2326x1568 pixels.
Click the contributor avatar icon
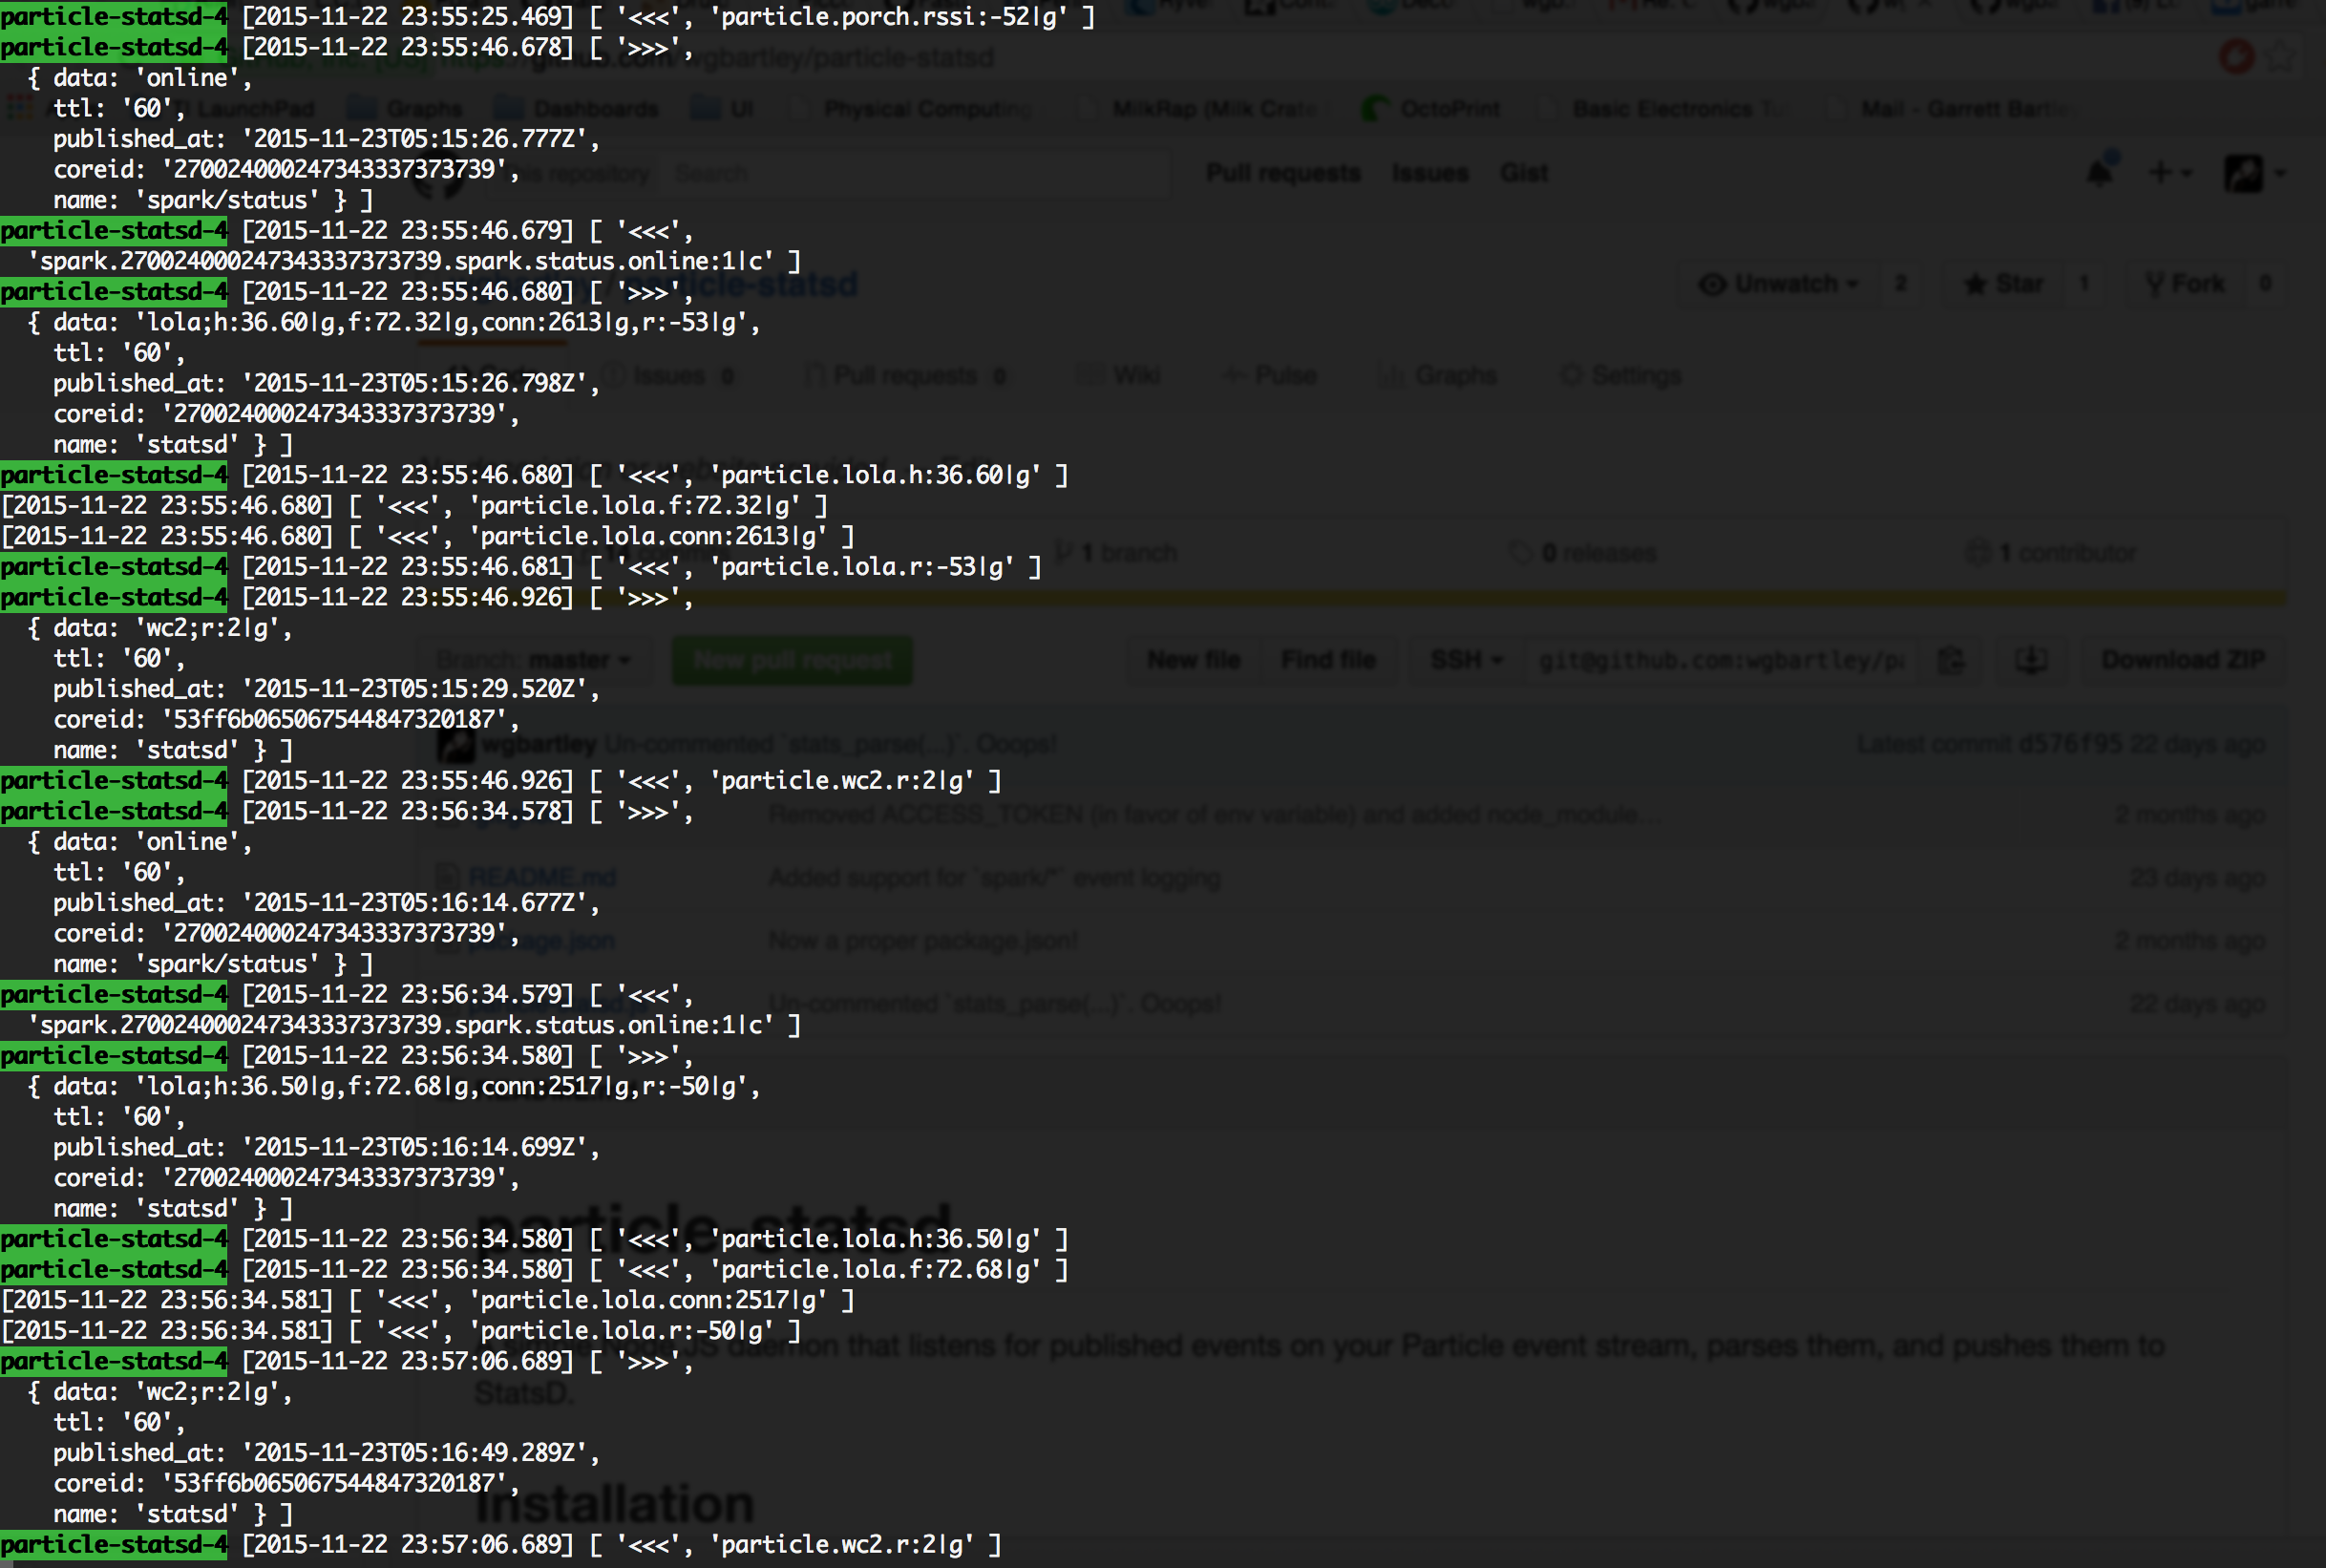pos(1977,552)
